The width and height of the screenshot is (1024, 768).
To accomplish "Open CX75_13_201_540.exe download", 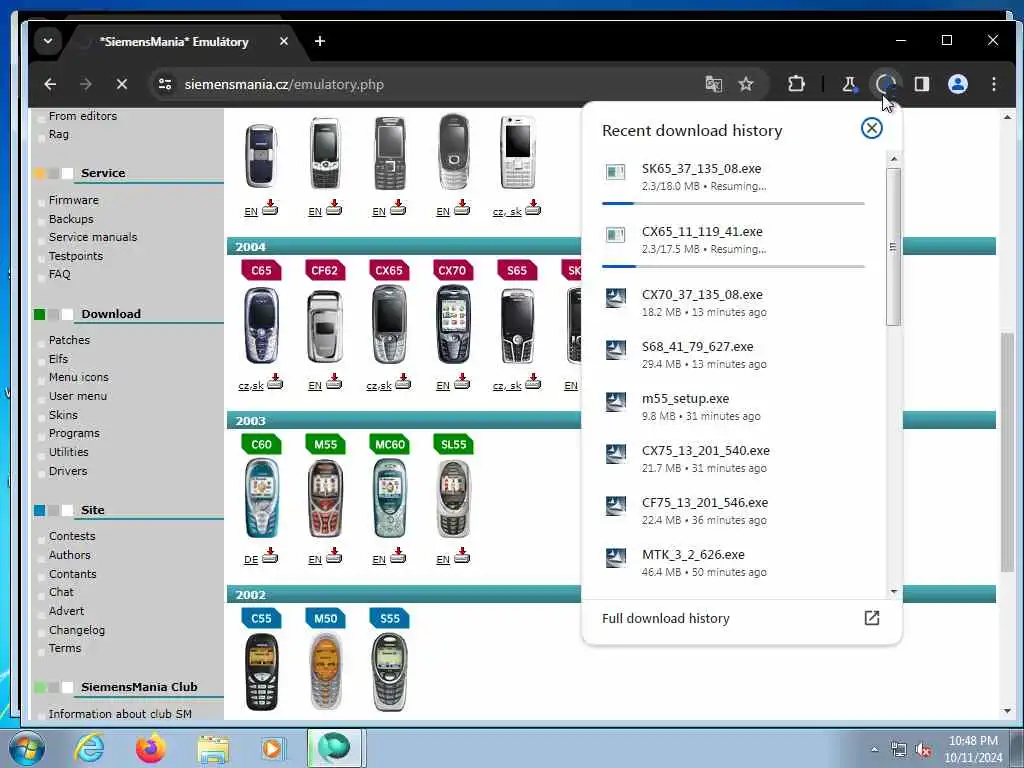I will click(x=733, y=458).
